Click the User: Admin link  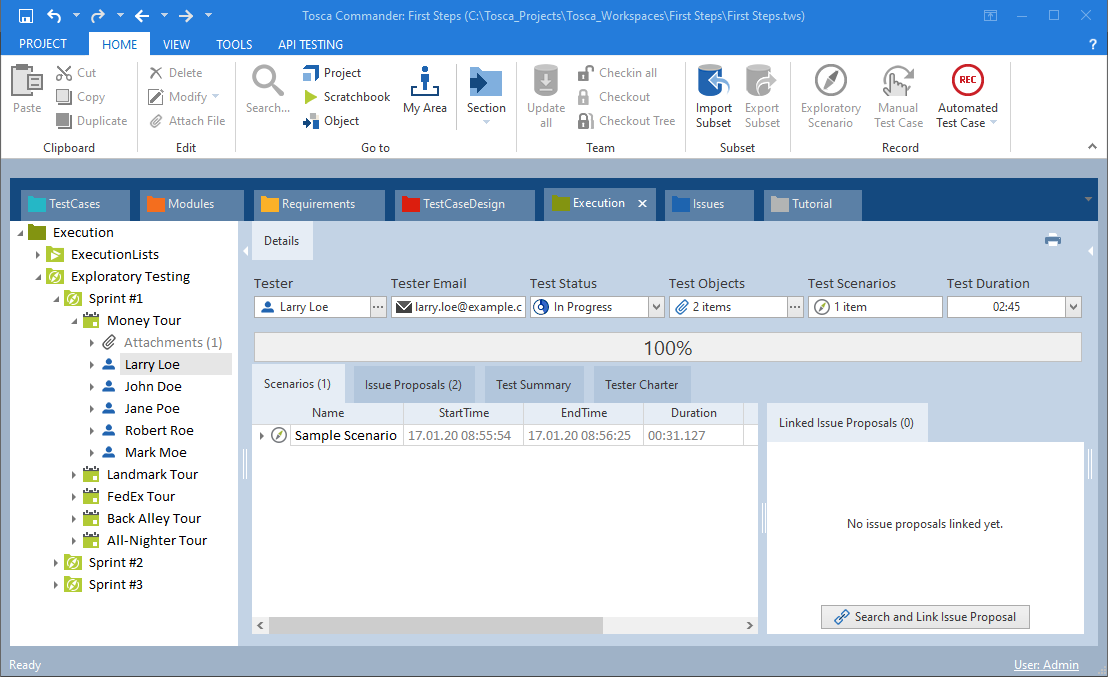[1046, 665]
